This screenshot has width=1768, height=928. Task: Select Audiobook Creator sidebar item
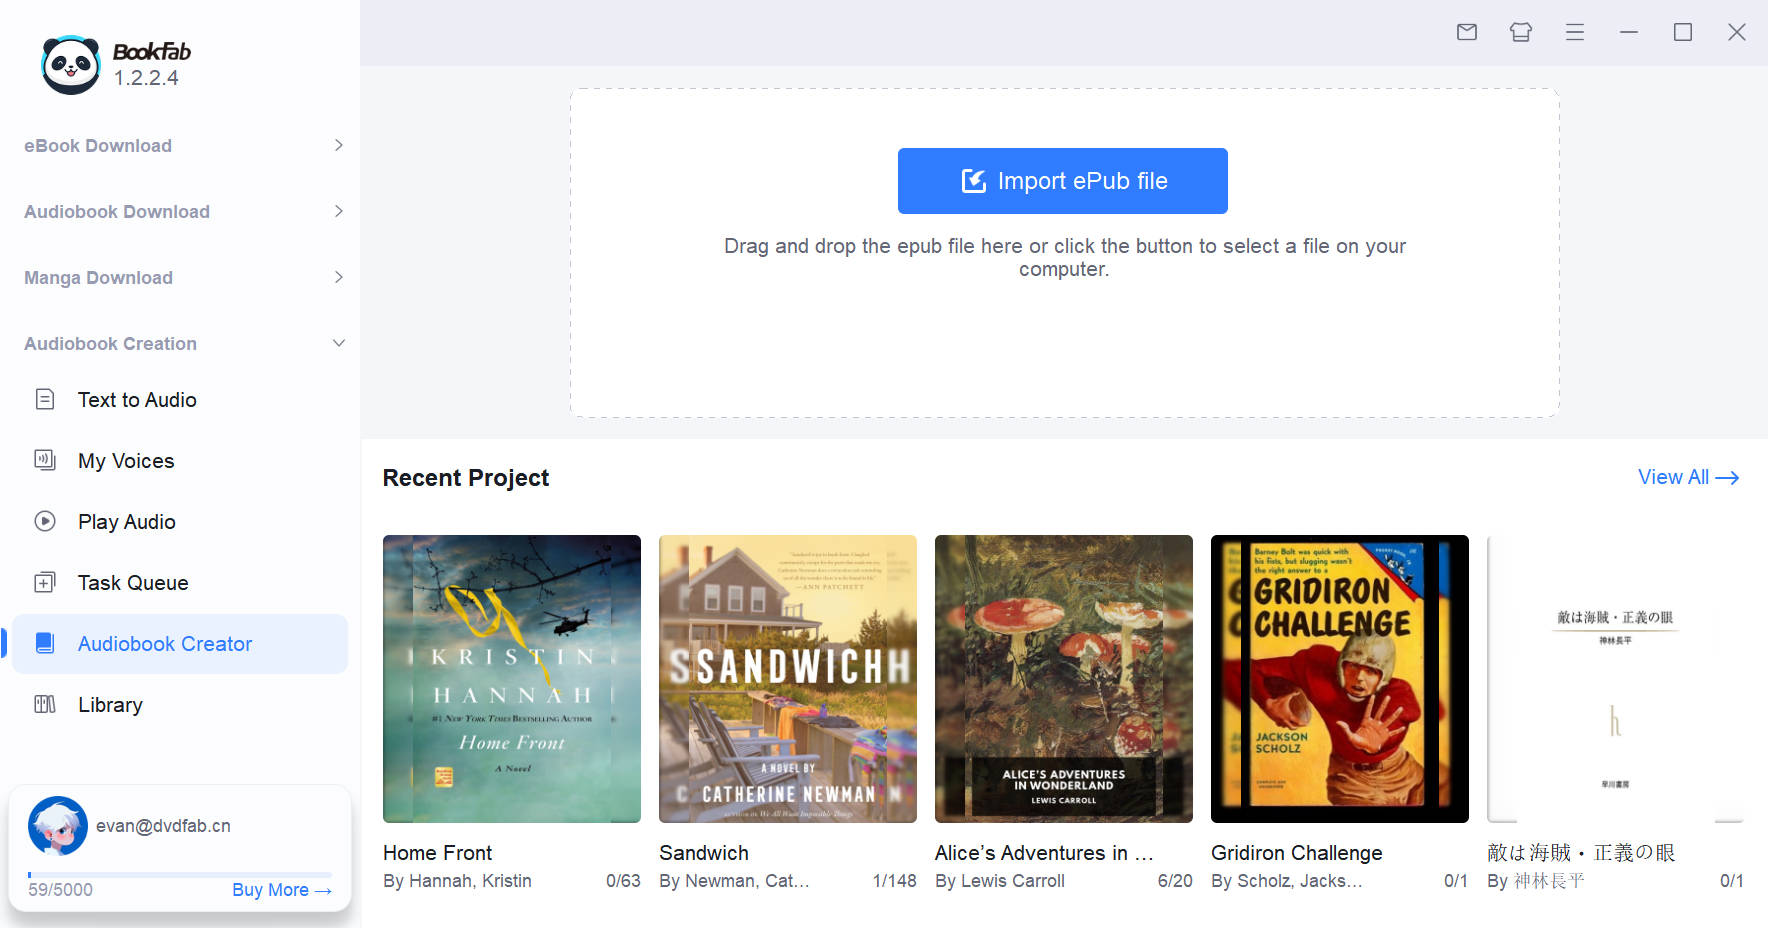pos(165,644)
